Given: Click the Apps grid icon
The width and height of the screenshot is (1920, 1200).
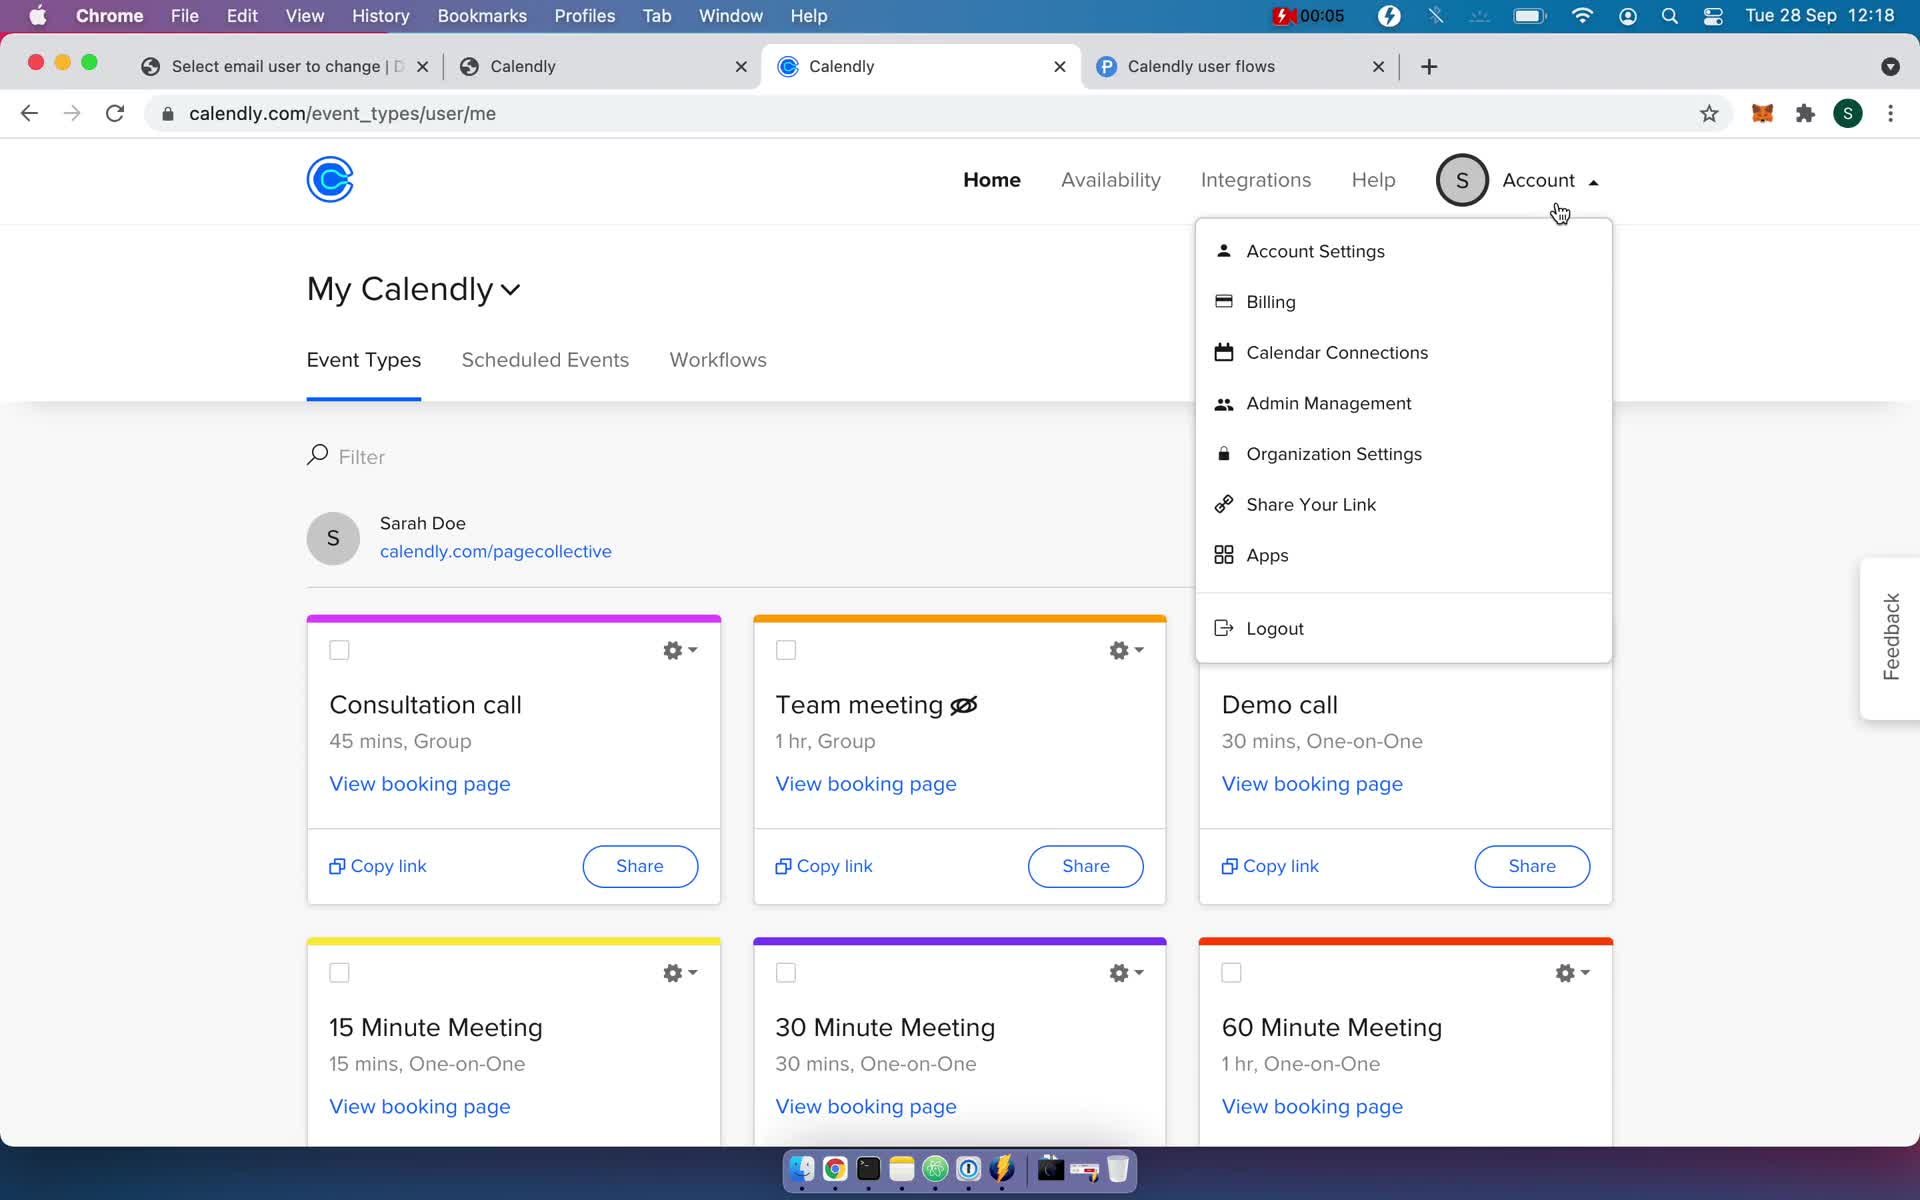Looking at the screenshot, I should coord(1223,555).
